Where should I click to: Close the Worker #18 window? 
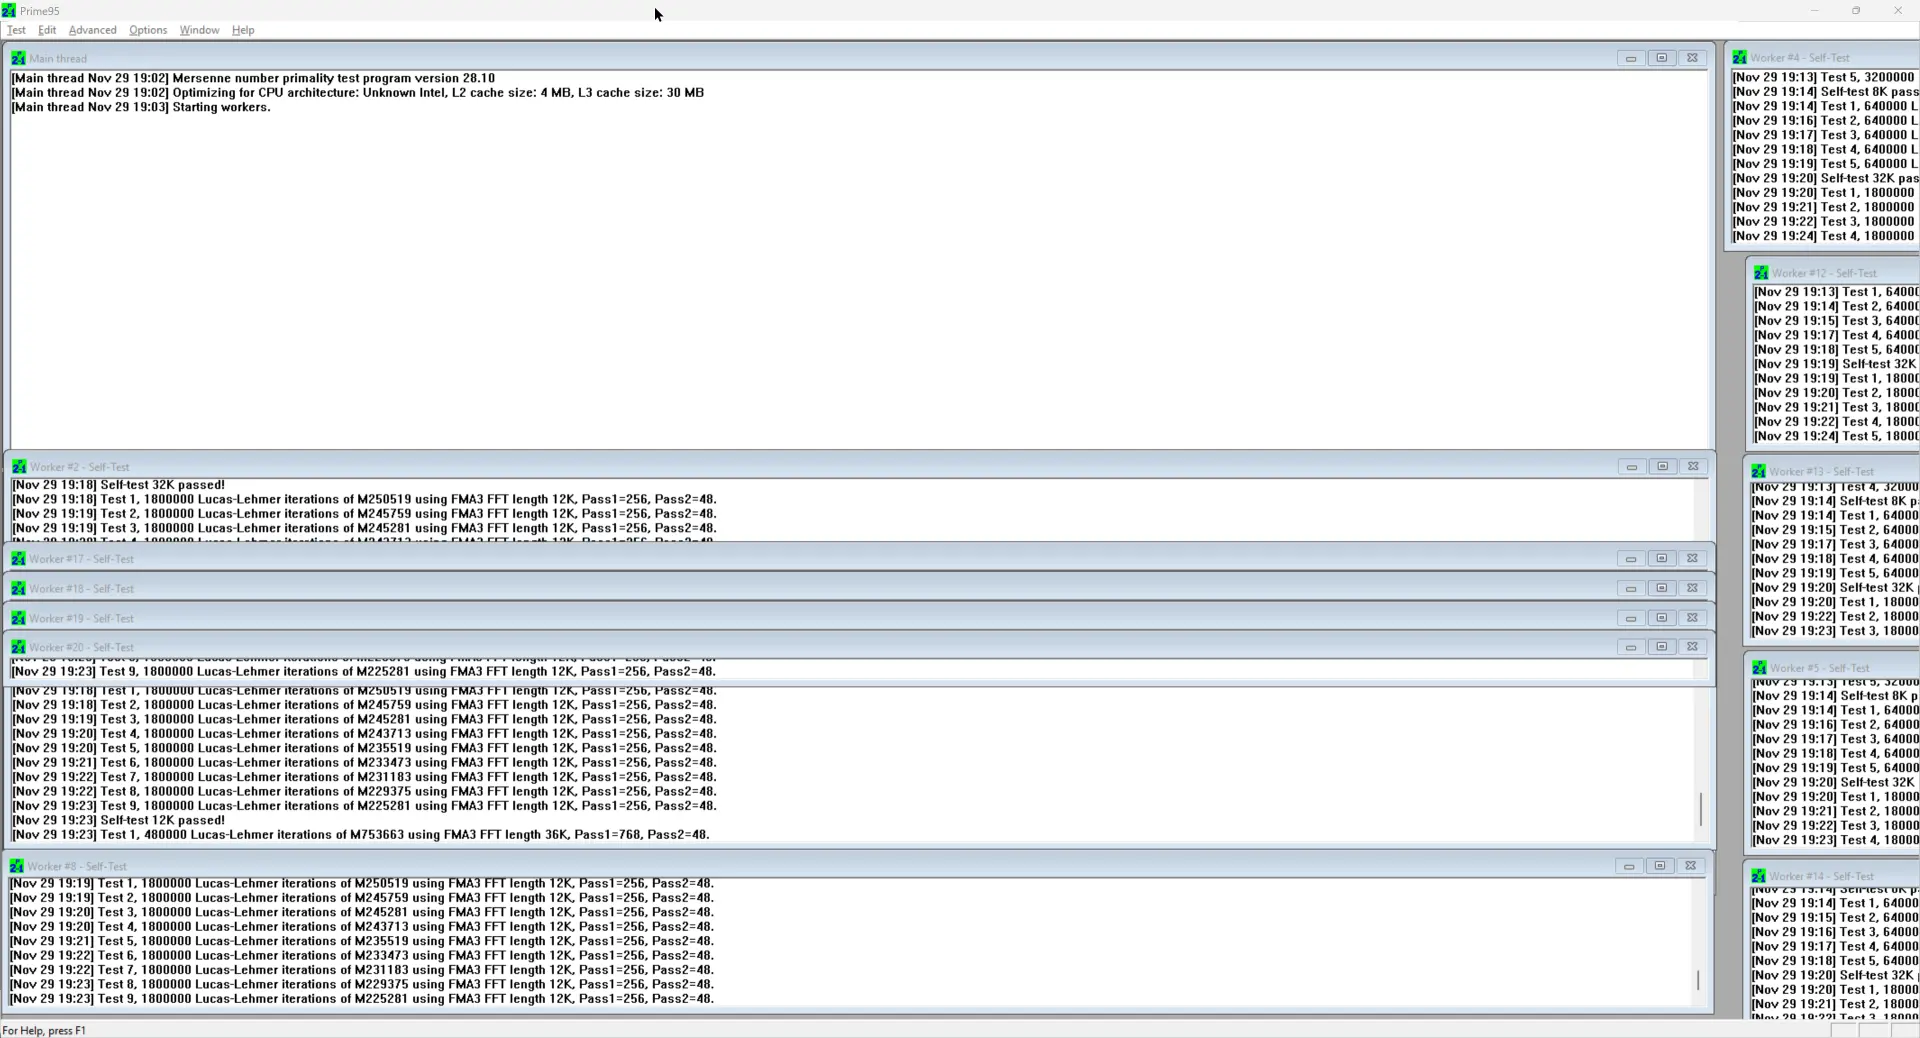pyautogui.click(x=1692, y=589)
